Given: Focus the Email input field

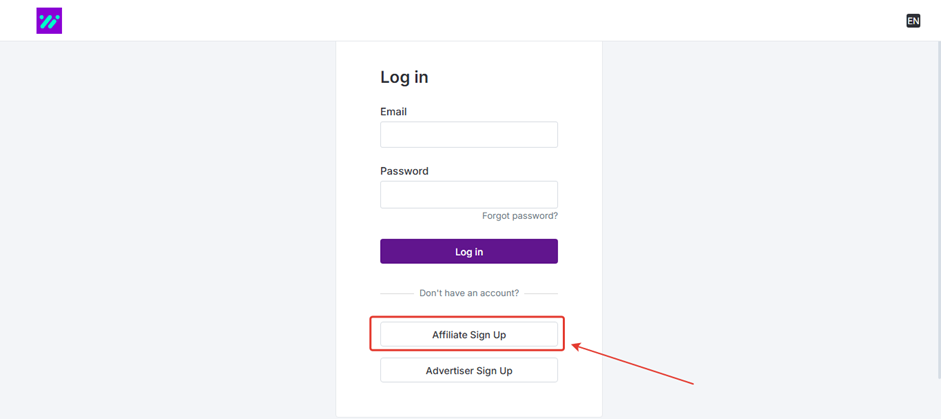Looking at the screenshot, I should [x=468, y=135].
